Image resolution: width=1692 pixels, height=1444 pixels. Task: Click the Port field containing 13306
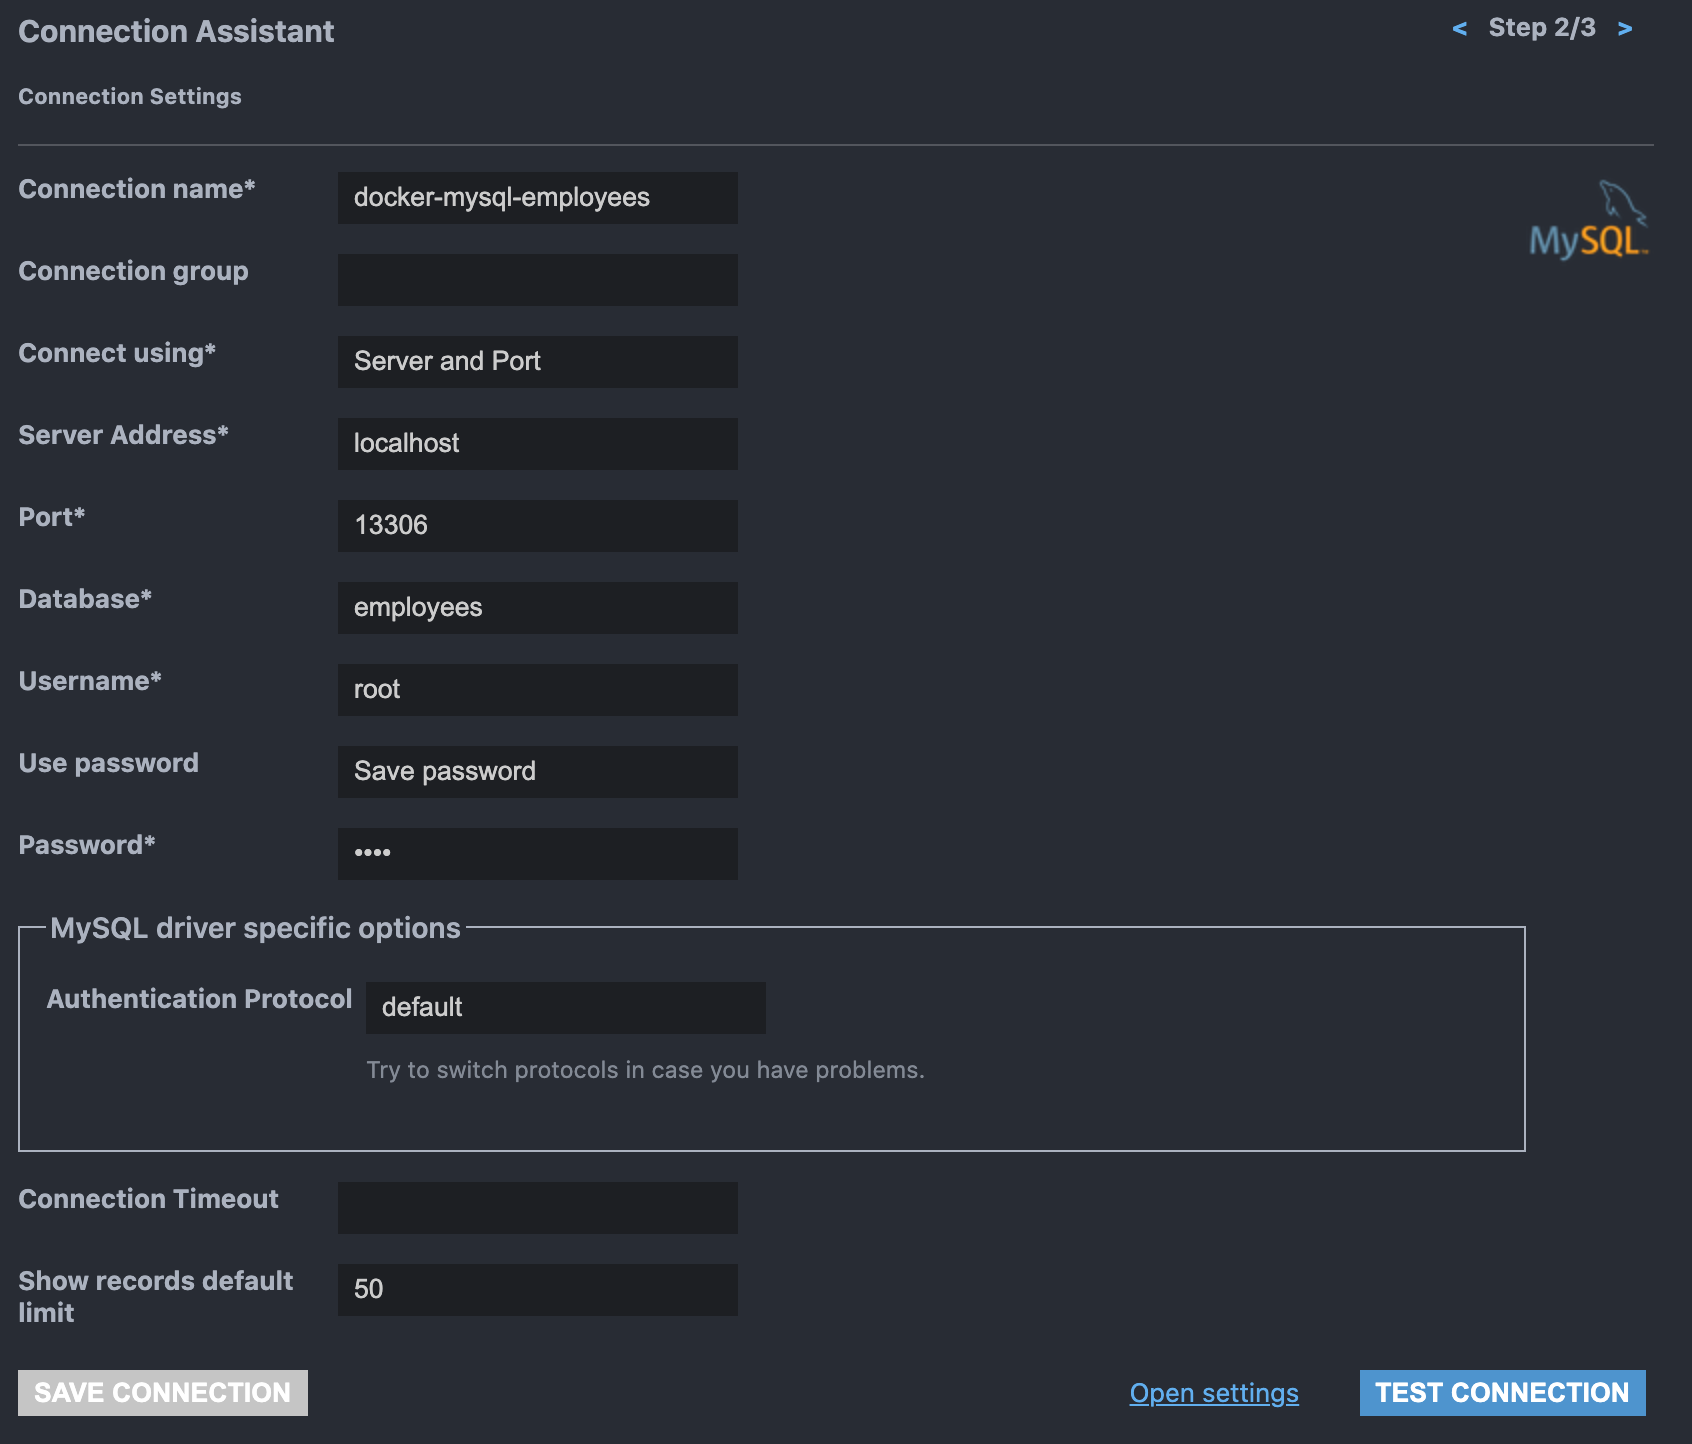[x=537, y=525]
